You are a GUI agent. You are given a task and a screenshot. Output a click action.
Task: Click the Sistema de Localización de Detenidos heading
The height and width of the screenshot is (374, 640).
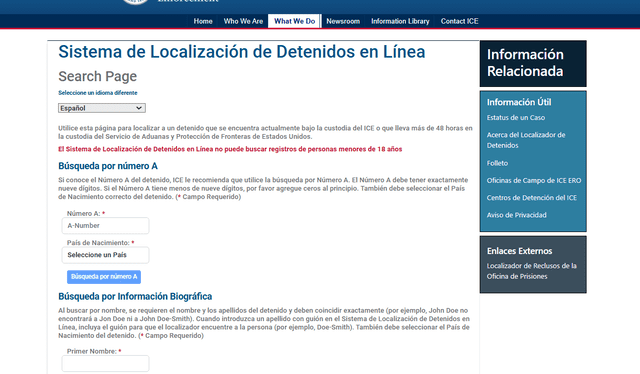[x=242, y=52]
